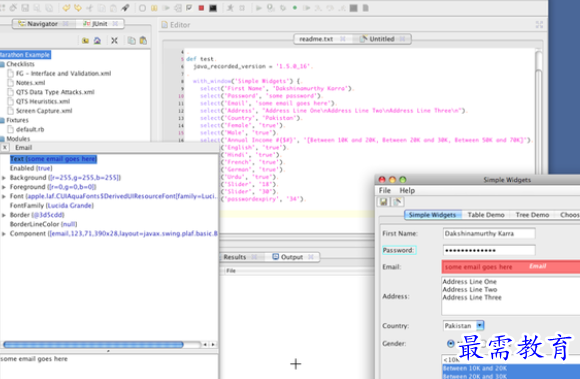Open the Tree Demo tab
The width and height of the screenshot is (580, 379).
click(532, 215)
